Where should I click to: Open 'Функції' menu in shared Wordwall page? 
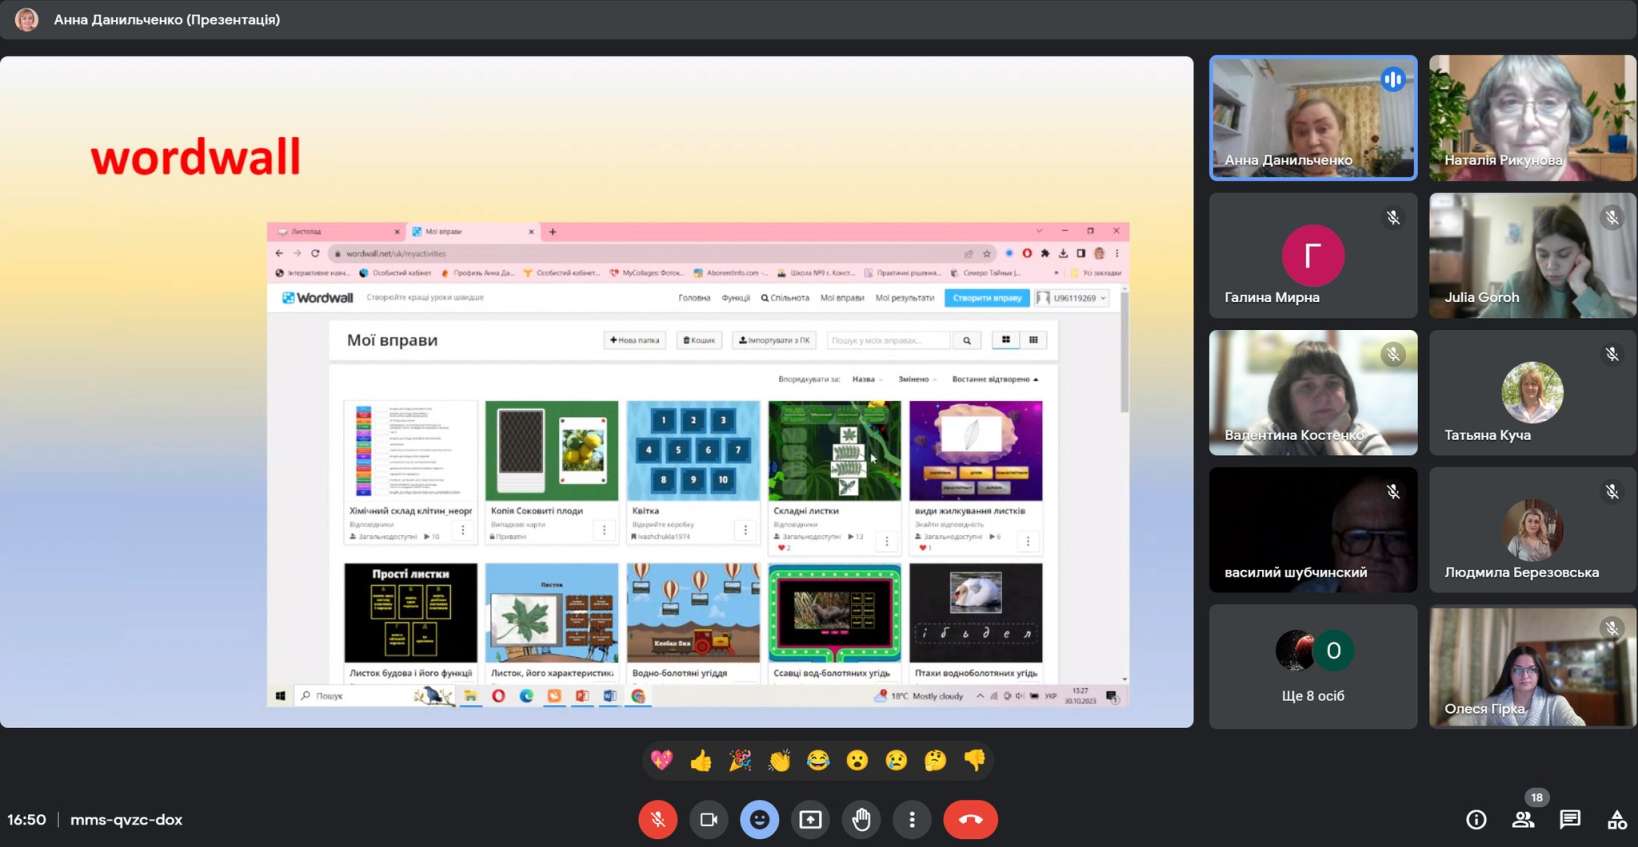[736, 297]
